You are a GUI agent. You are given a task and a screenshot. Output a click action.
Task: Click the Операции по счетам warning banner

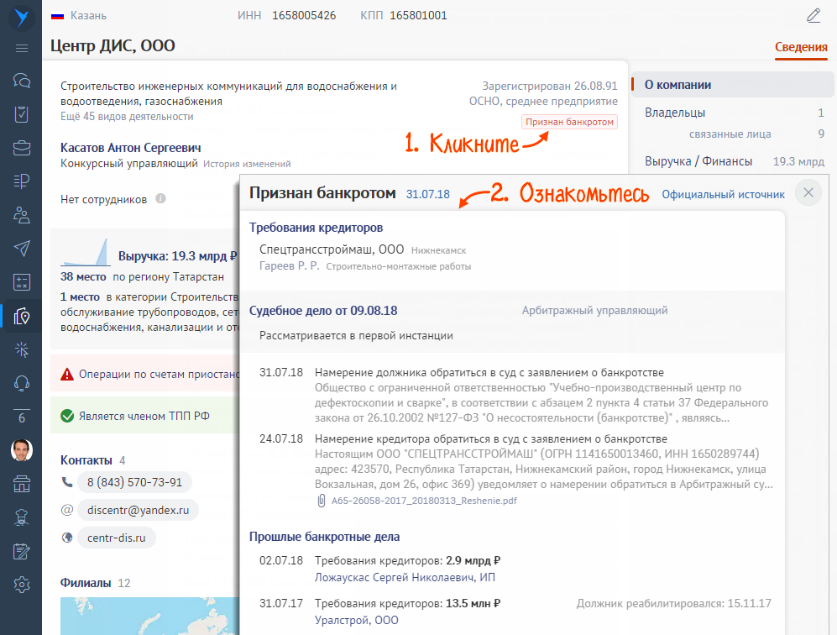[145, 374]
